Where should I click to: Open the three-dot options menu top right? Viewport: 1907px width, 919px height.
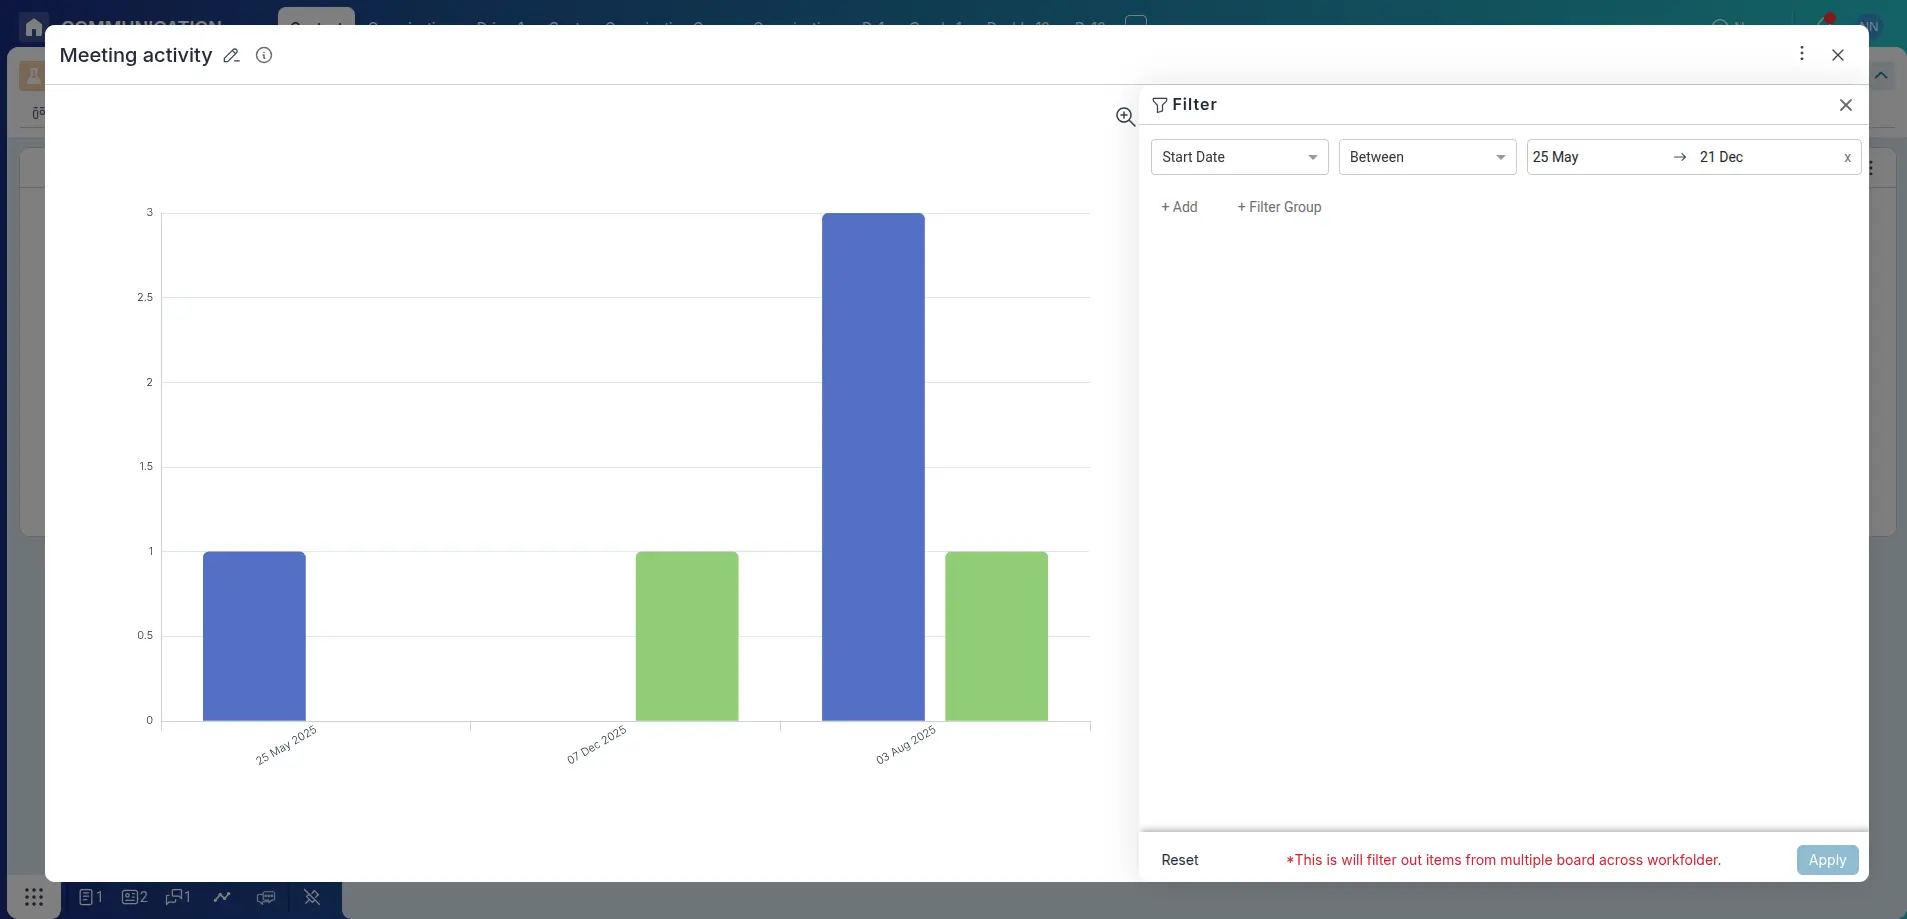coord(1801,53)
